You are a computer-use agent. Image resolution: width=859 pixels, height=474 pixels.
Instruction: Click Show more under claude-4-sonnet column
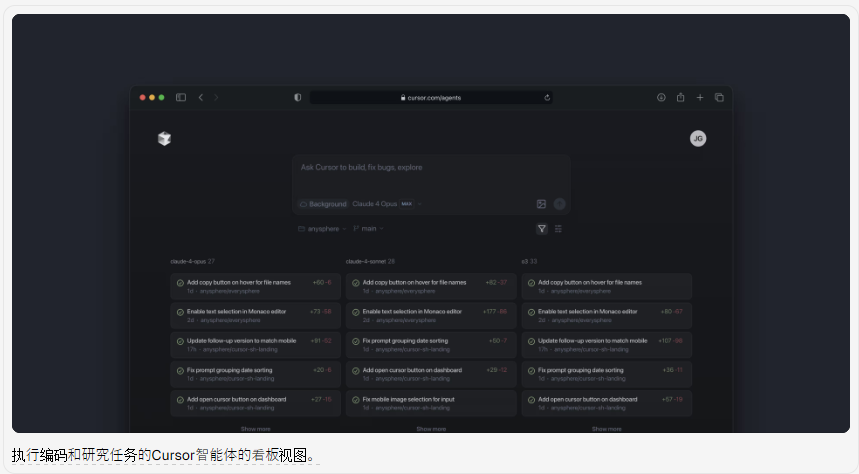click(x=431, y=429)
